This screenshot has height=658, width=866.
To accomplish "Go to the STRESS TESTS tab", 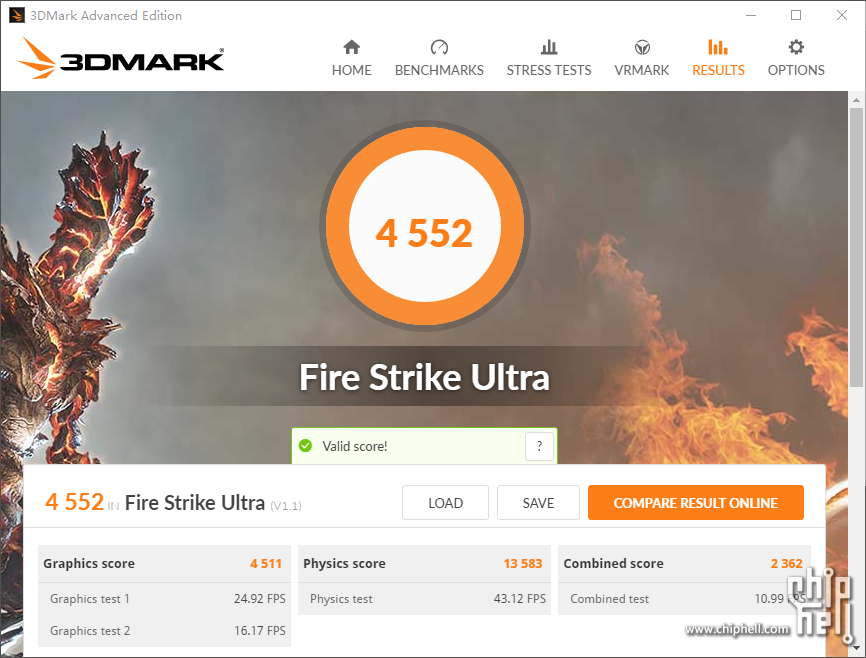I will [549, 70].
